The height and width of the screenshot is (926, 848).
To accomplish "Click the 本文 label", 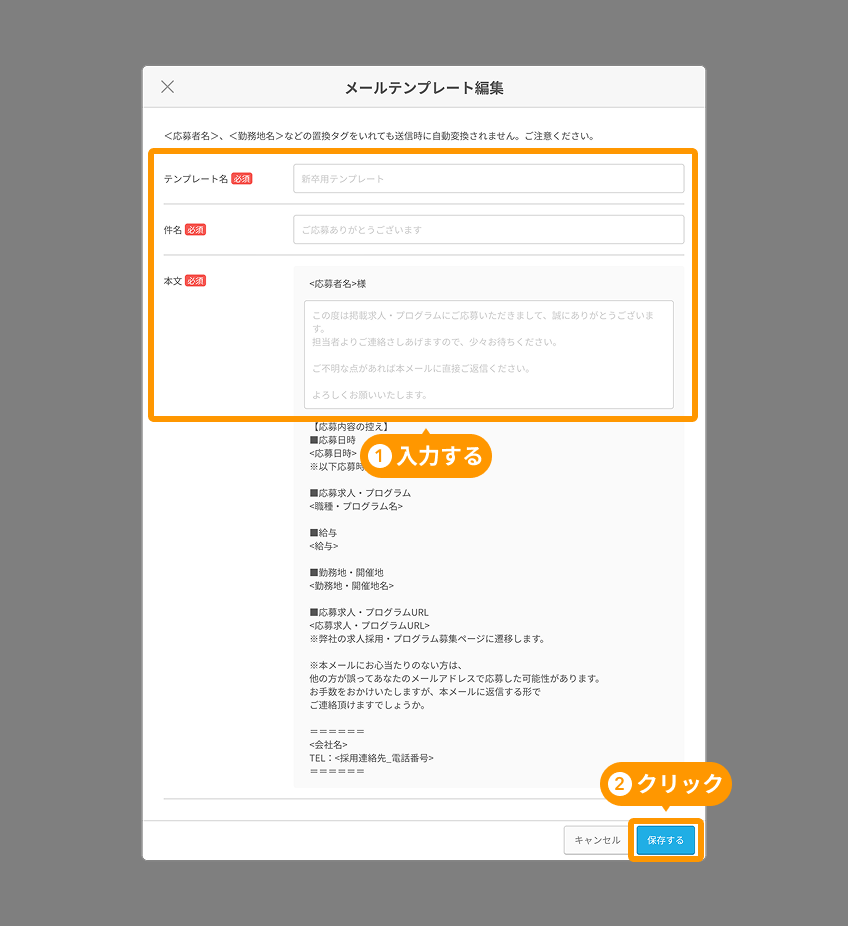I will coord(172,281).
